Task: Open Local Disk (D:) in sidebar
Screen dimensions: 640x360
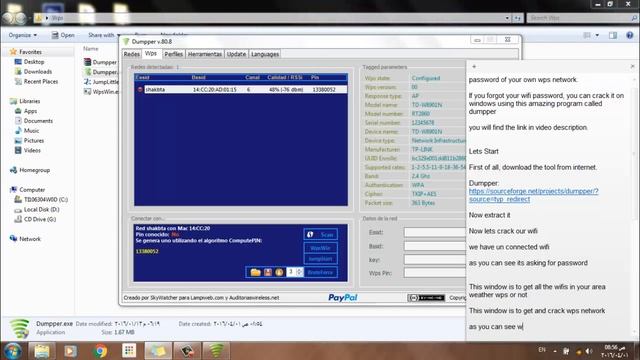Action: pos(41,209)
